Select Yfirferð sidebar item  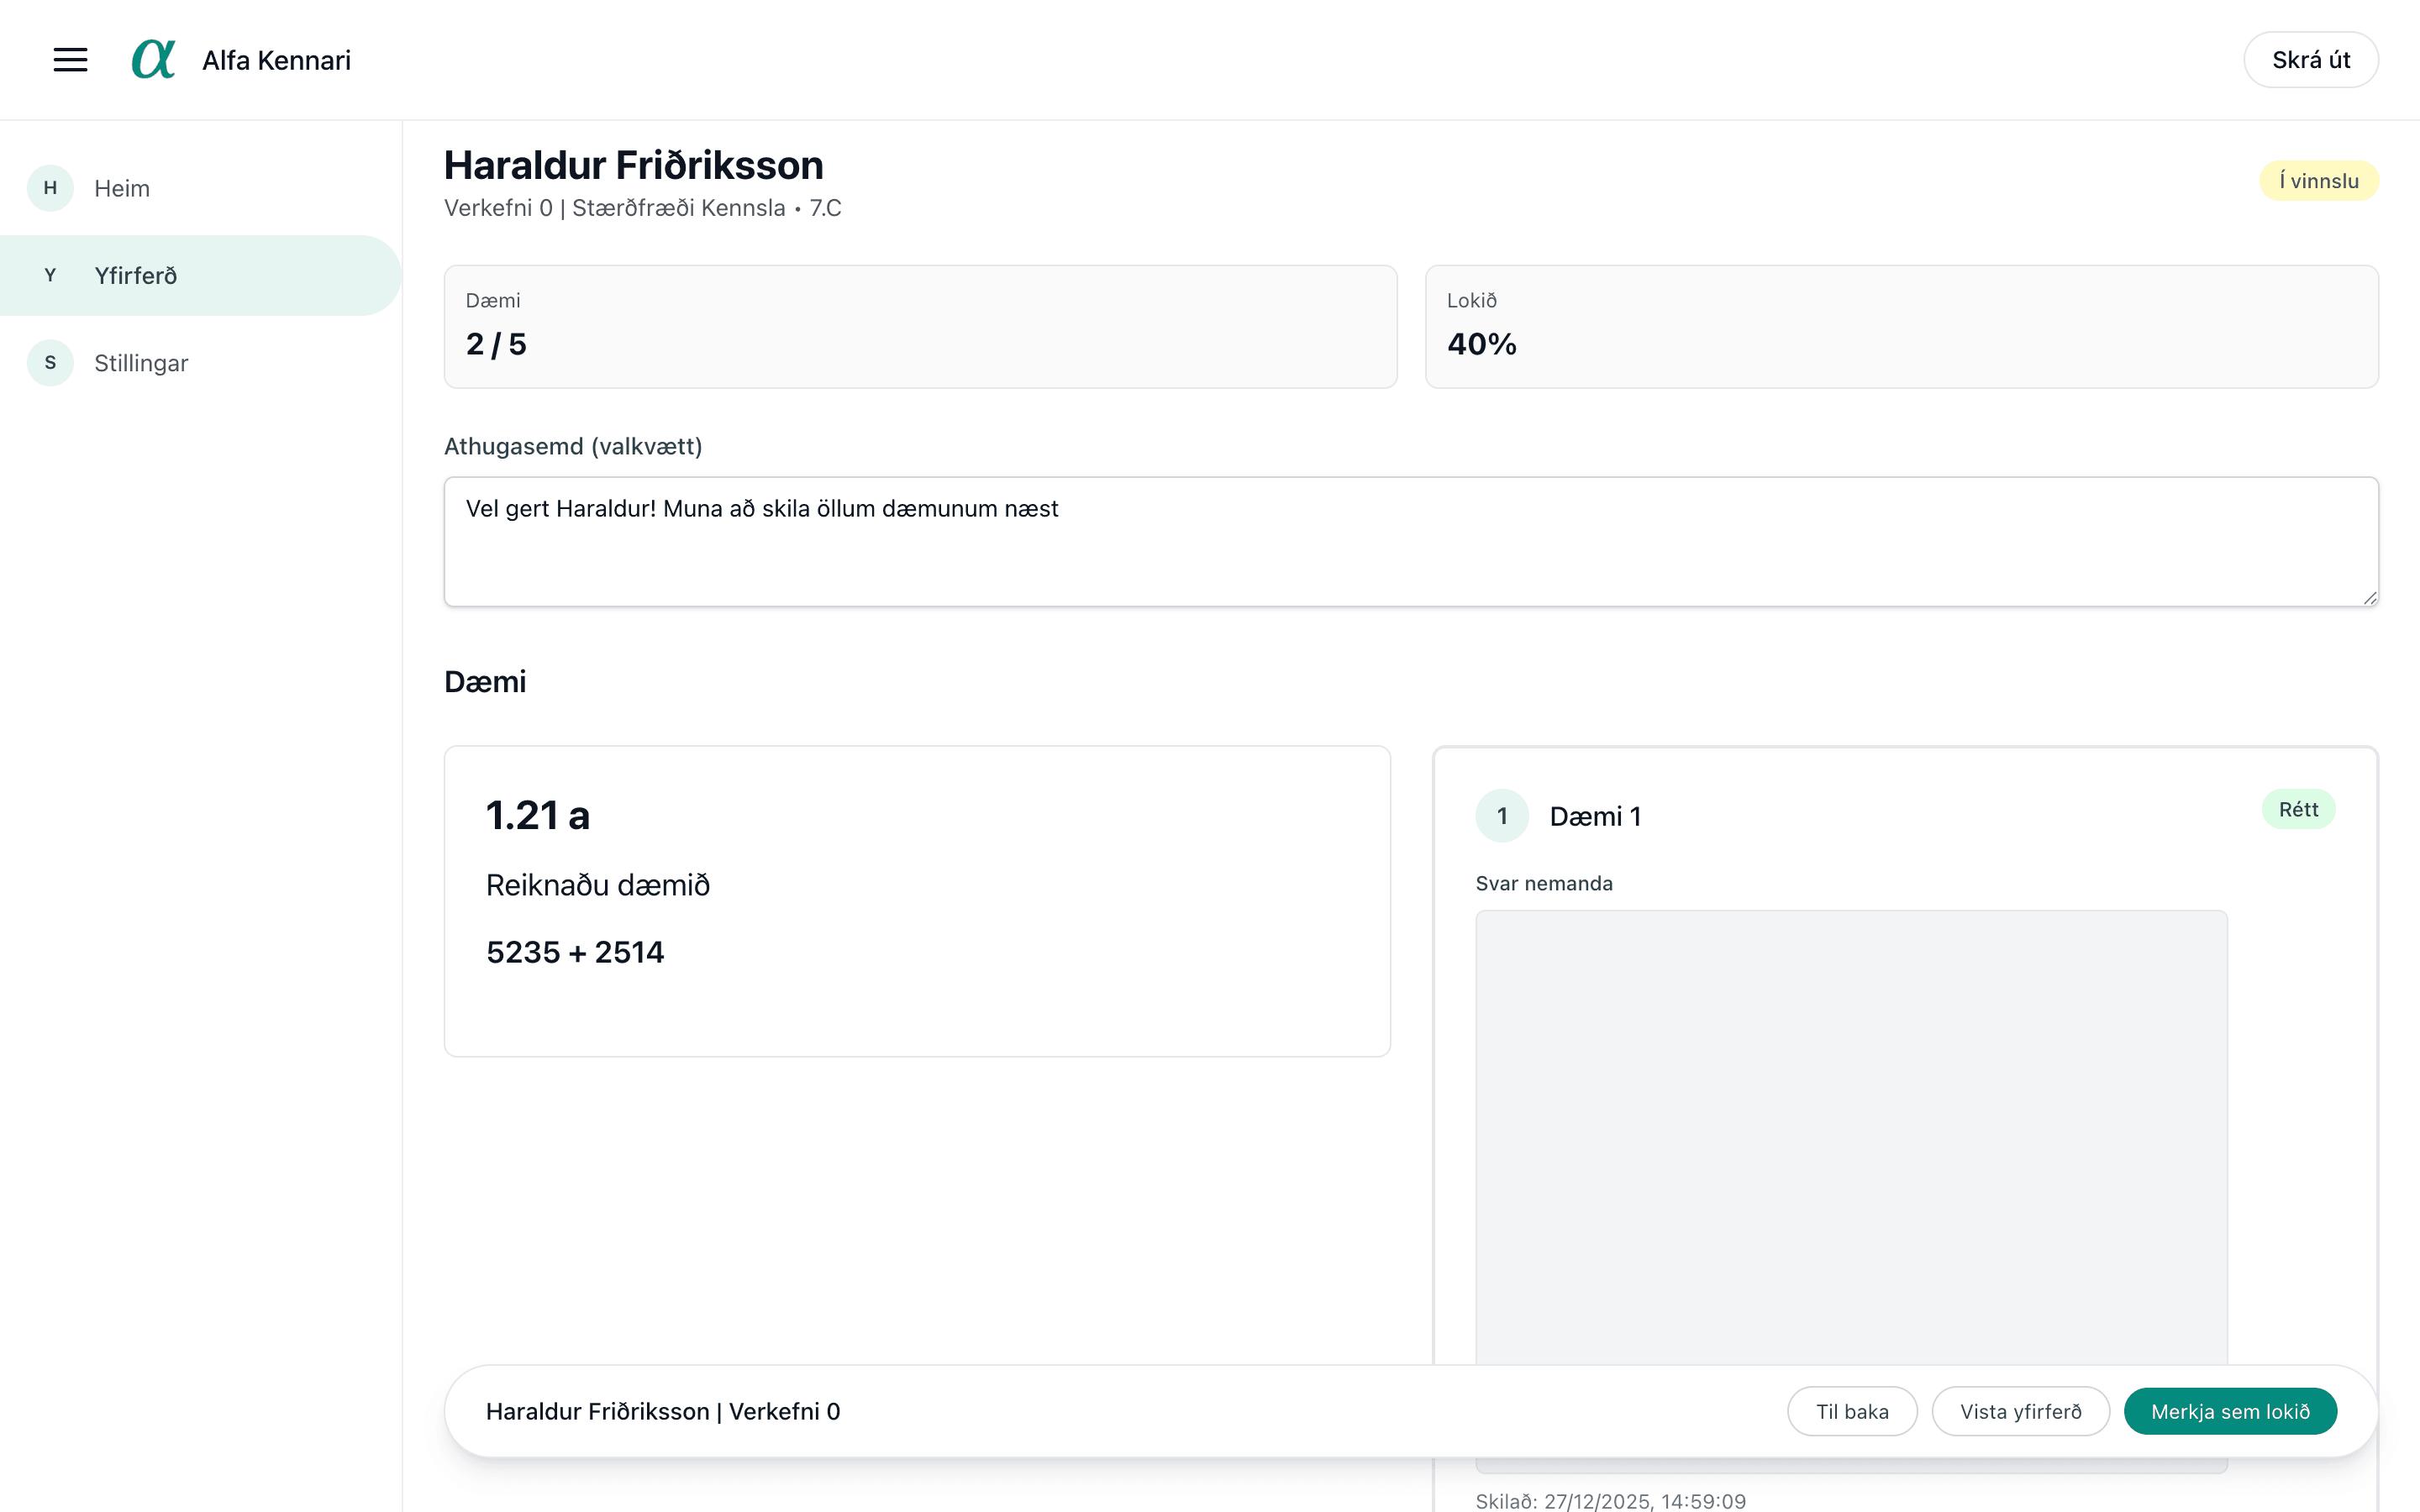pyautogui.click(x=136, y=275)
